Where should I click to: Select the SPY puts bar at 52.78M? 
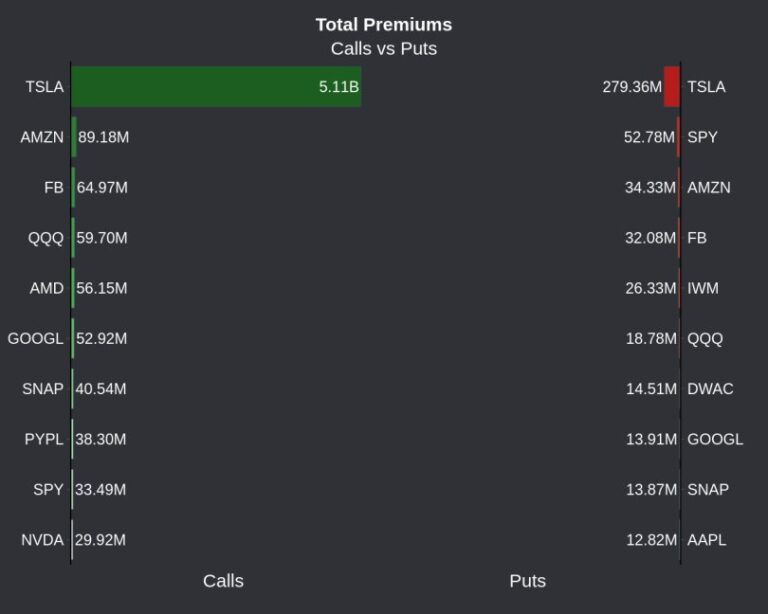(x=678, y=137)
